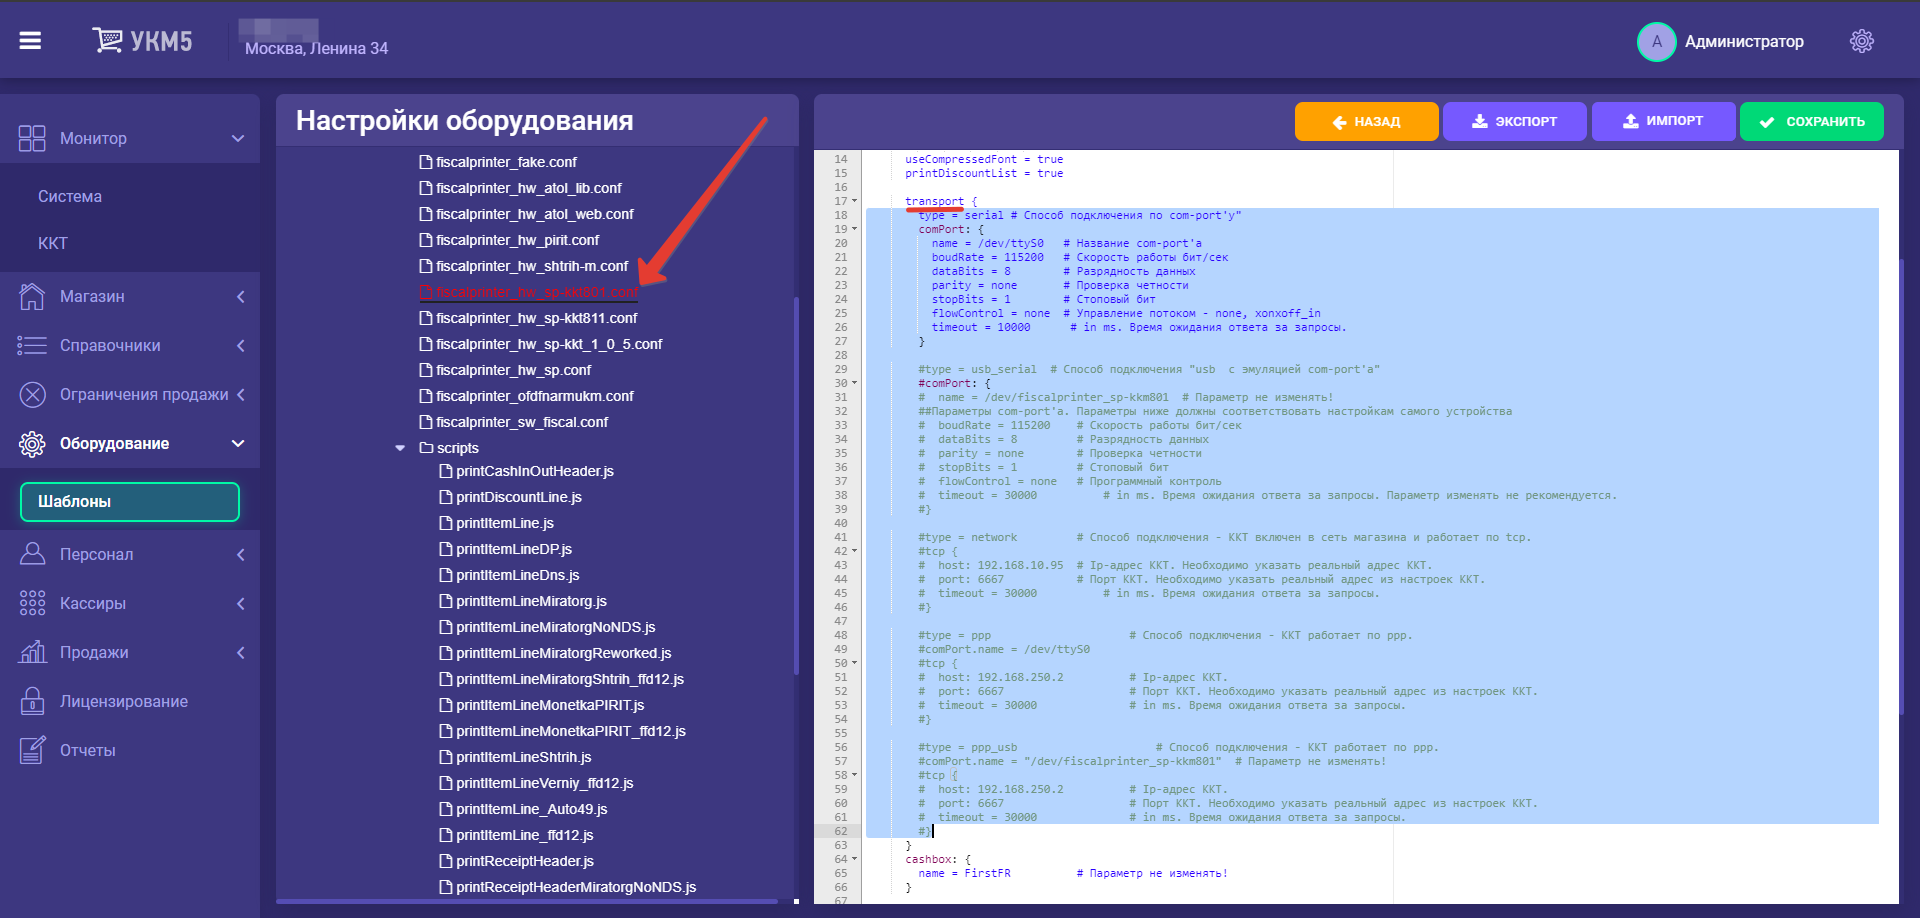
Task: Click the scripts folder icon
Action: [x=426, y=448]
